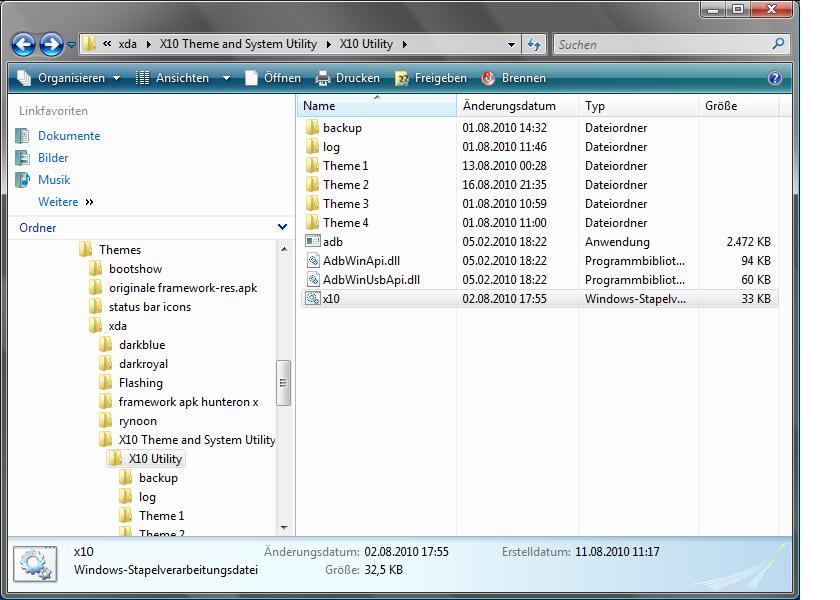Select X10 Theme and System Utility in tree
Screen dimensions: 840x600
[197, 440]
